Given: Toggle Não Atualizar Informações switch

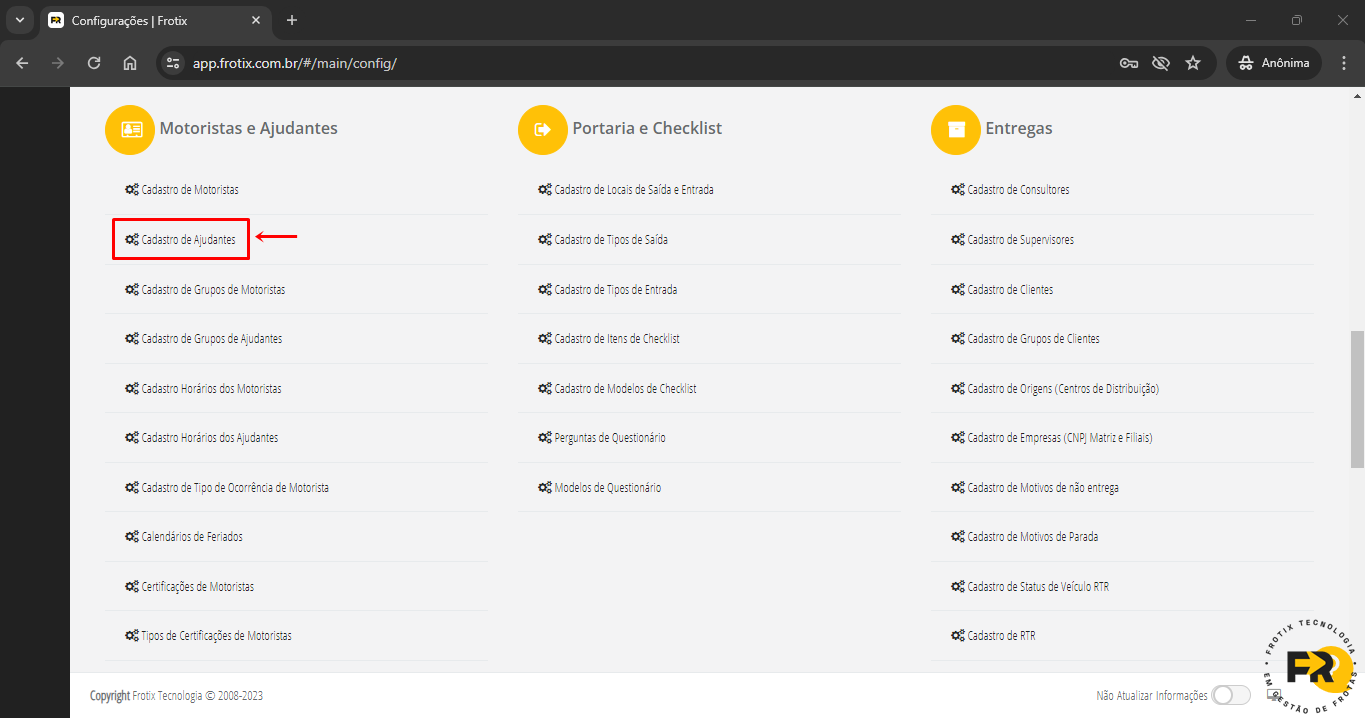Looking at the screenshot, I should click(1230, 696).
